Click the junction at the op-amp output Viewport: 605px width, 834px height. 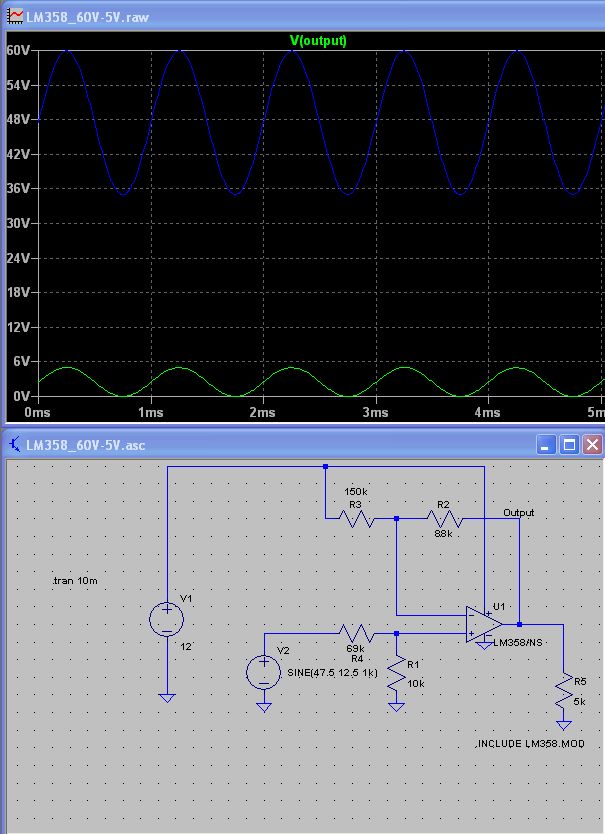(x=519, y=624)
